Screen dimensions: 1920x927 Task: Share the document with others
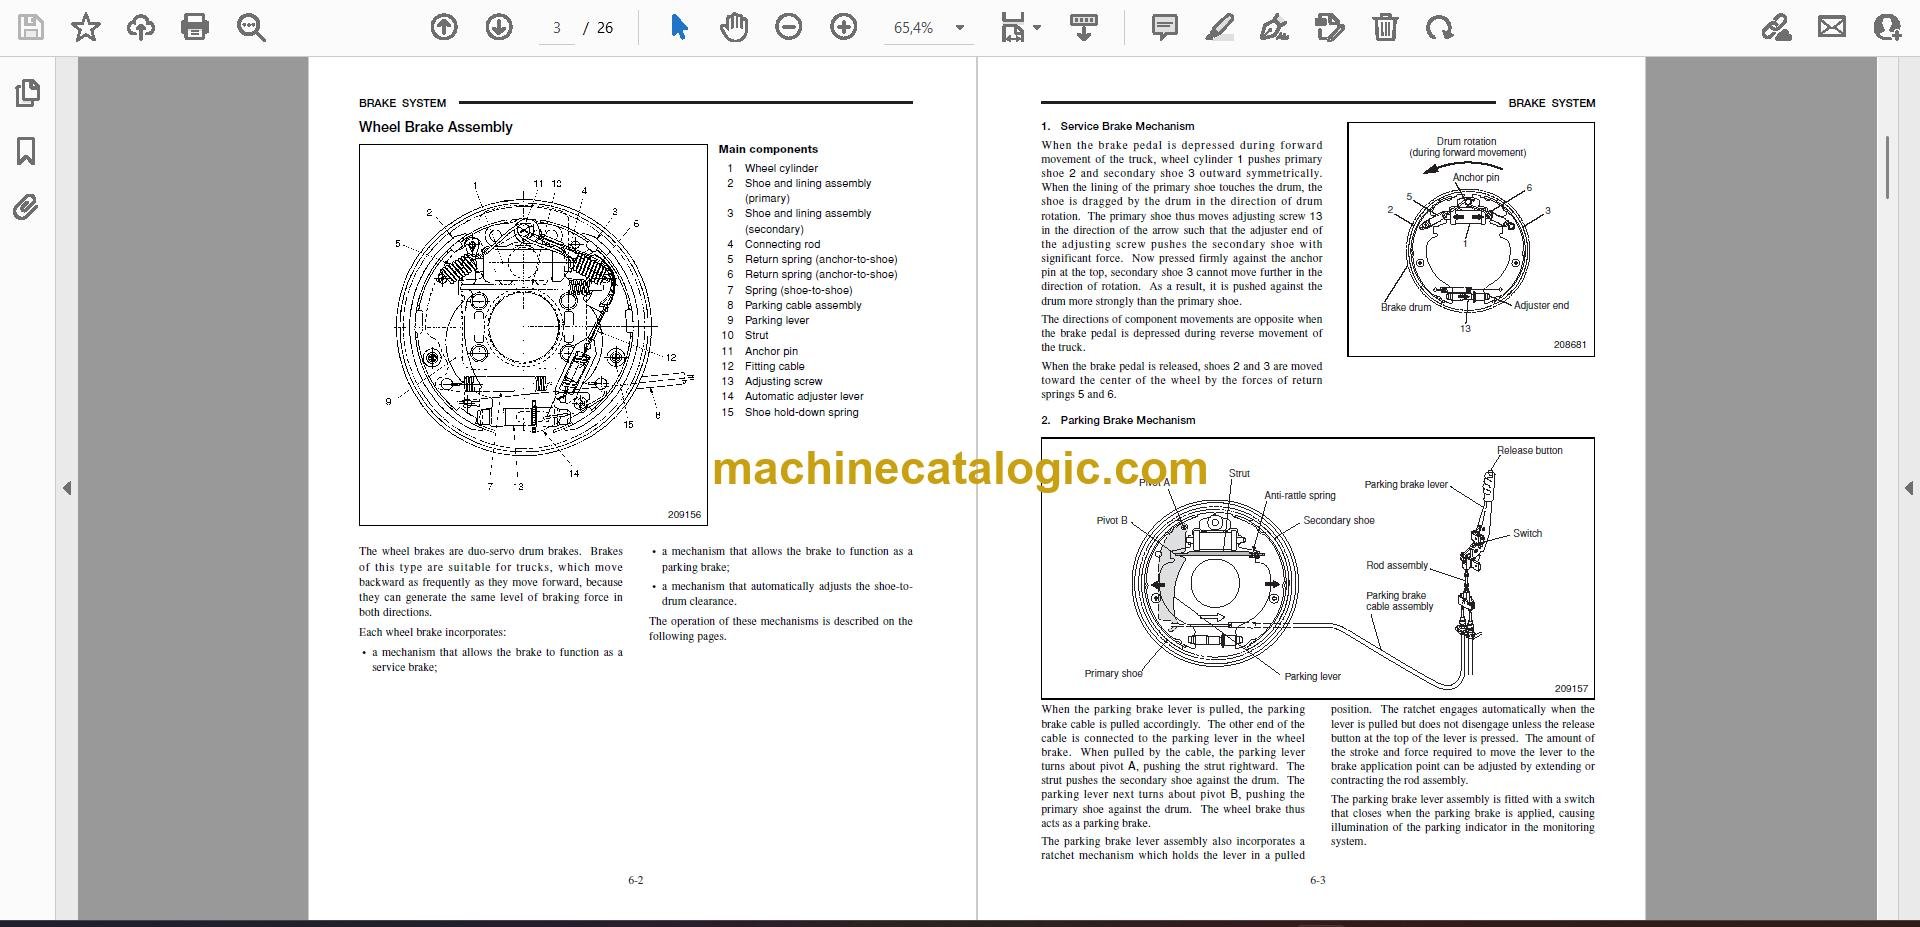pos(1887,27)
